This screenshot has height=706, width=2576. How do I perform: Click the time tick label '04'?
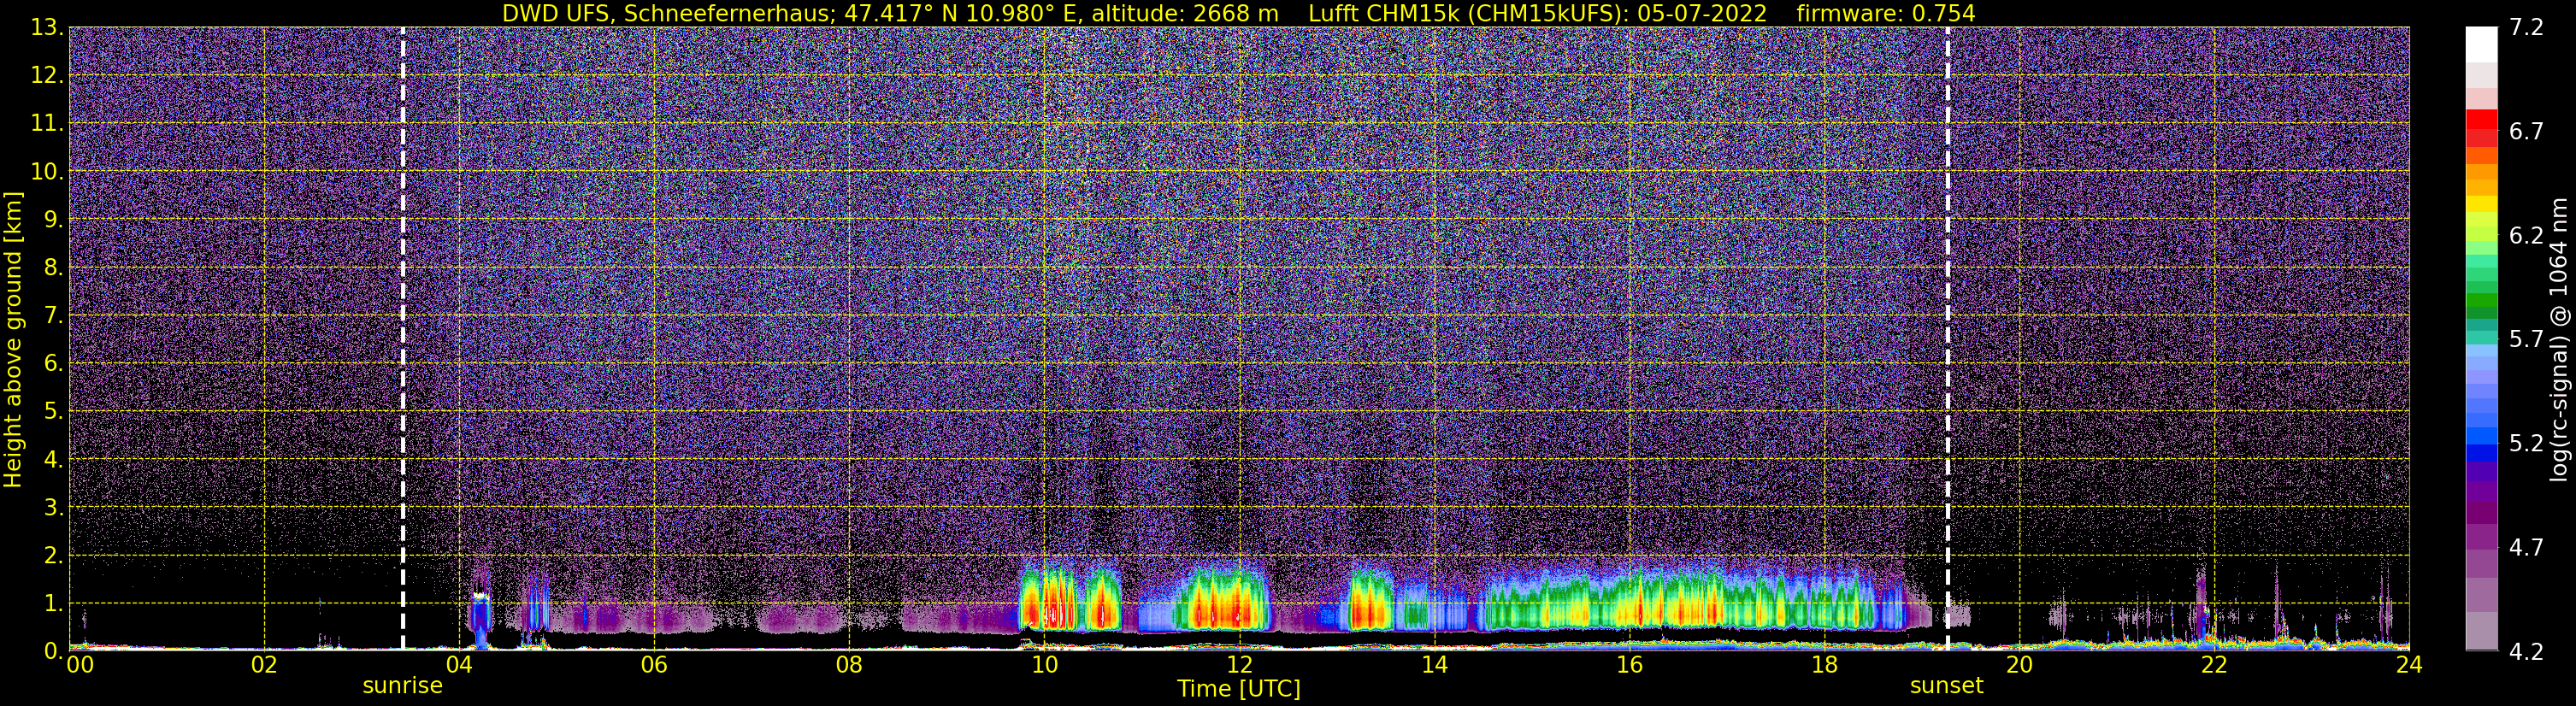pyautogui.click(x=459, y=665)
